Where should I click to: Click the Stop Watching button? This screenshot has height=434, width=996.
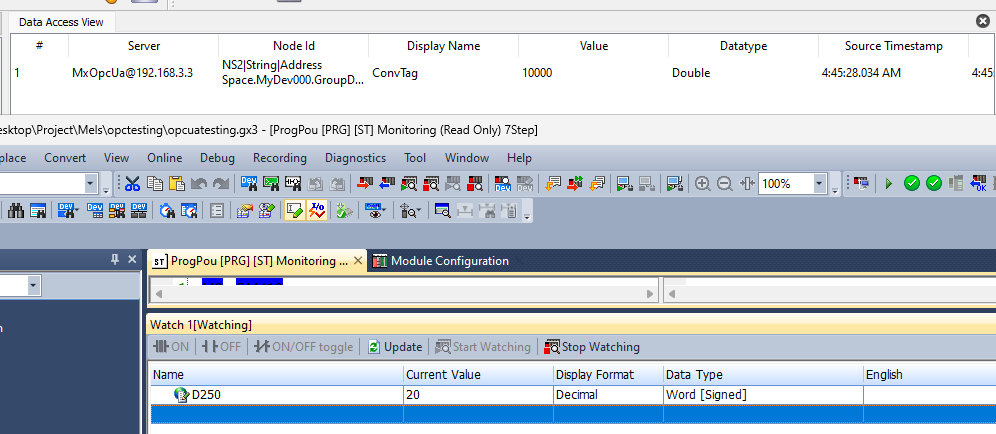pos(592,347)
